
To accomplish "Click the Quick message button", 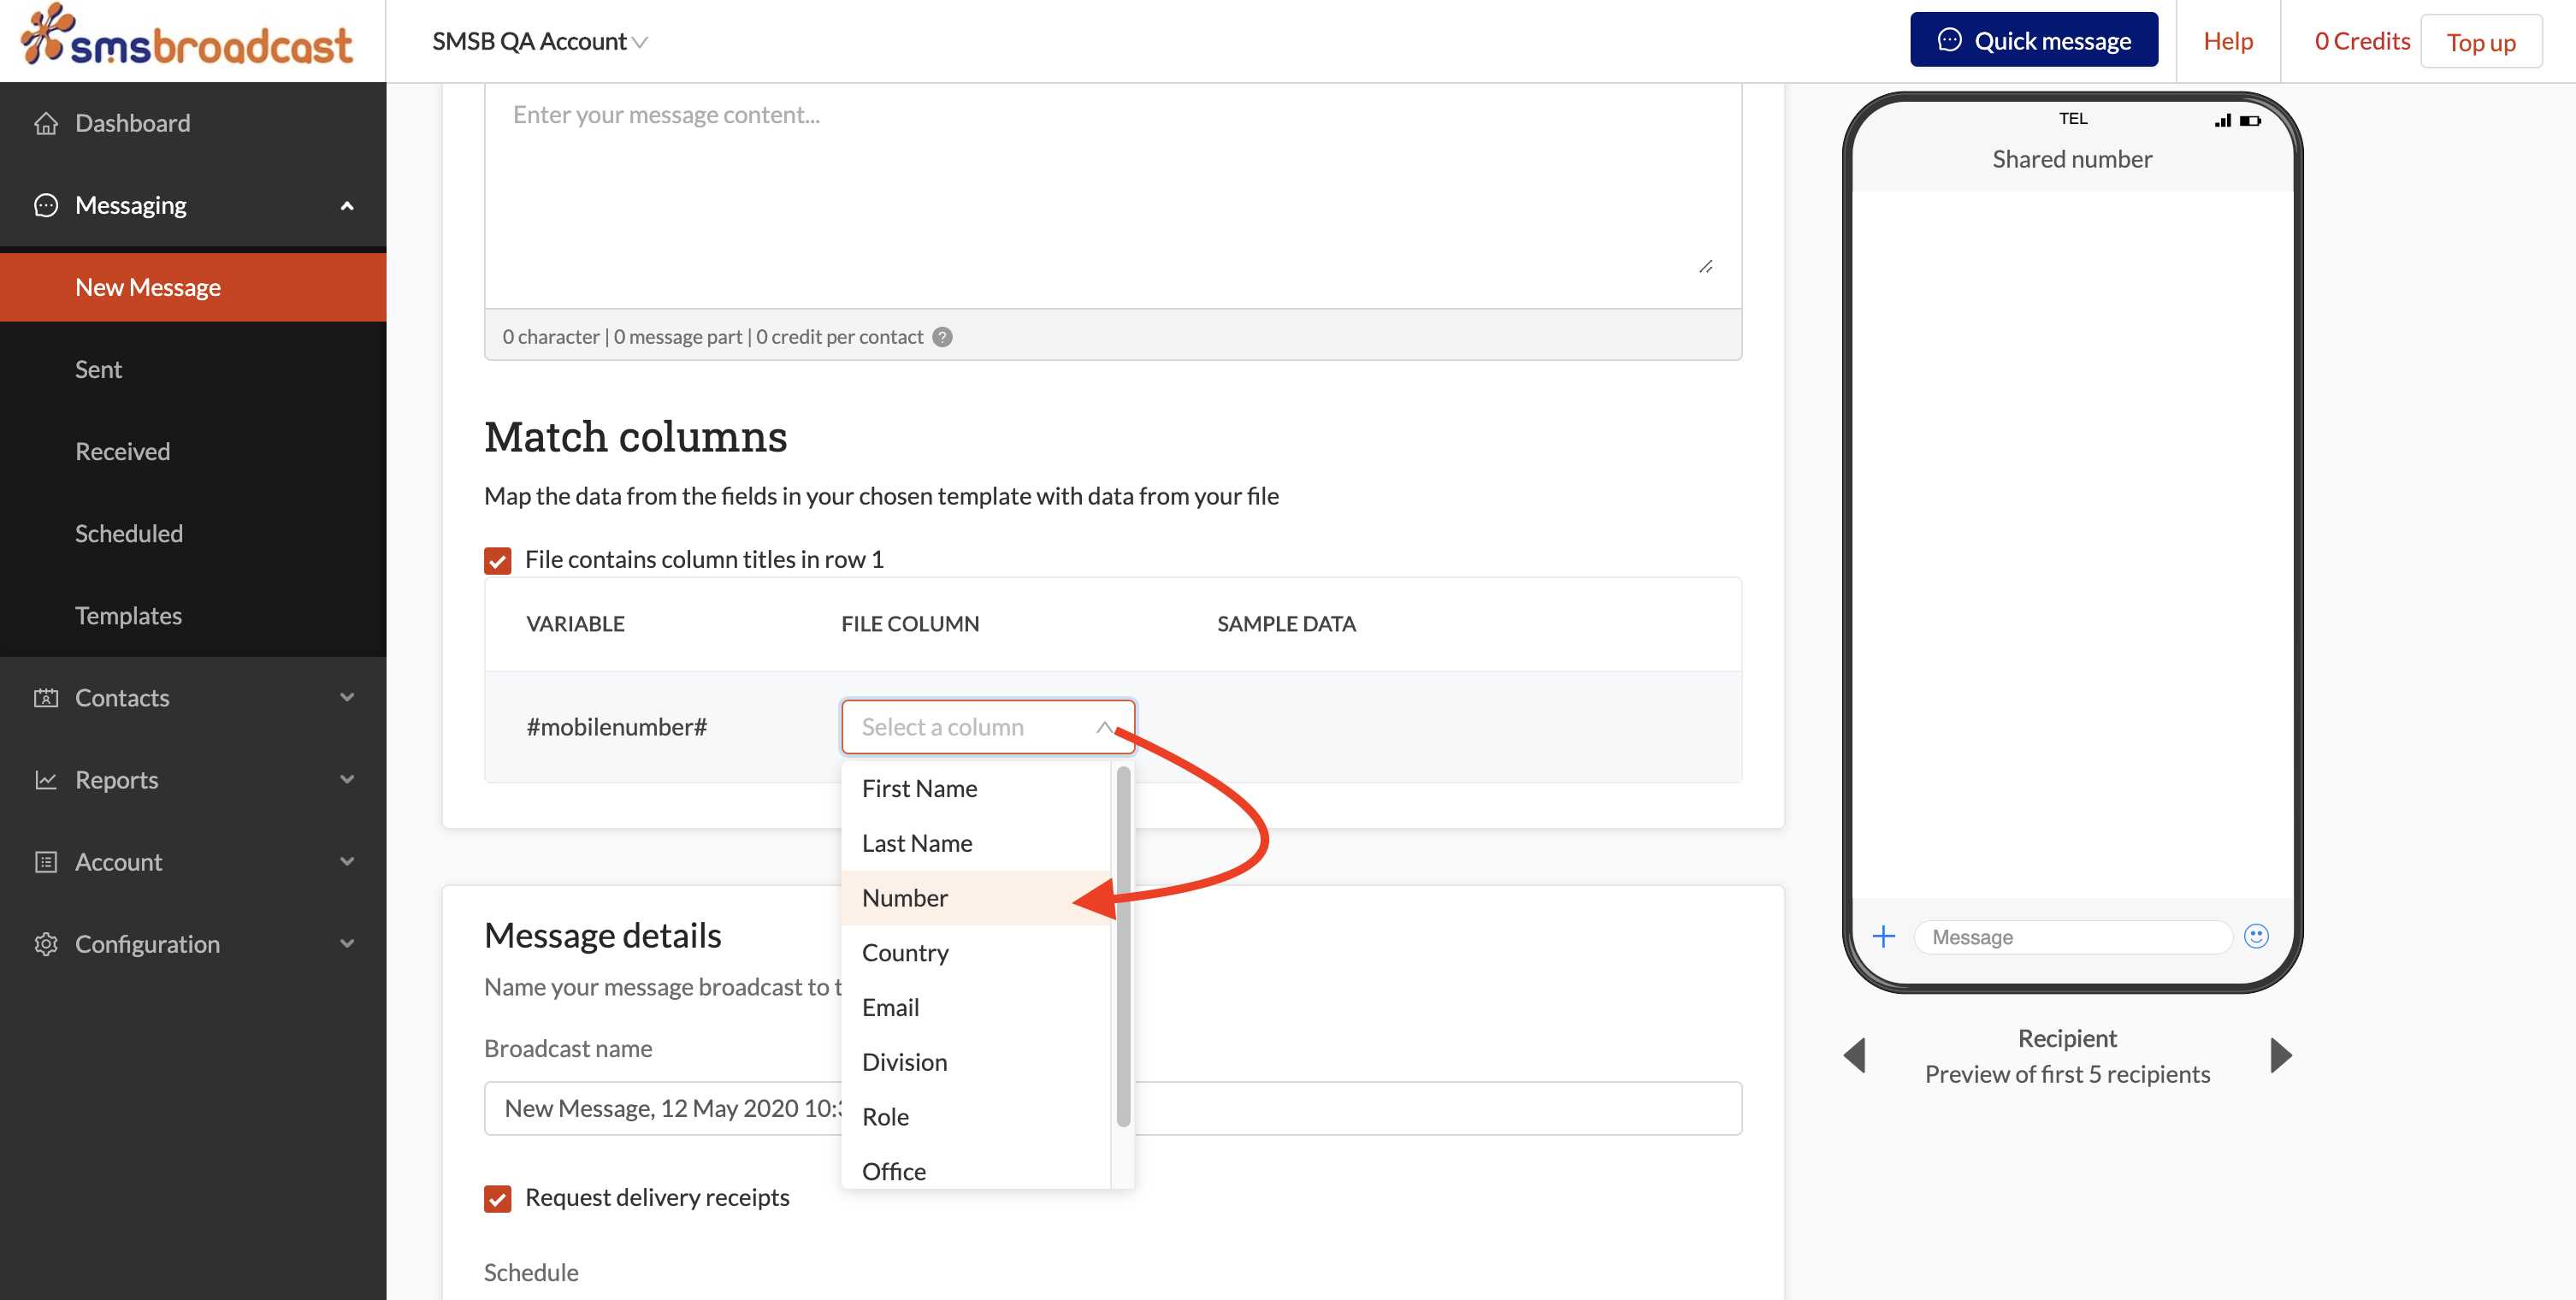I will pos(2033,41).
